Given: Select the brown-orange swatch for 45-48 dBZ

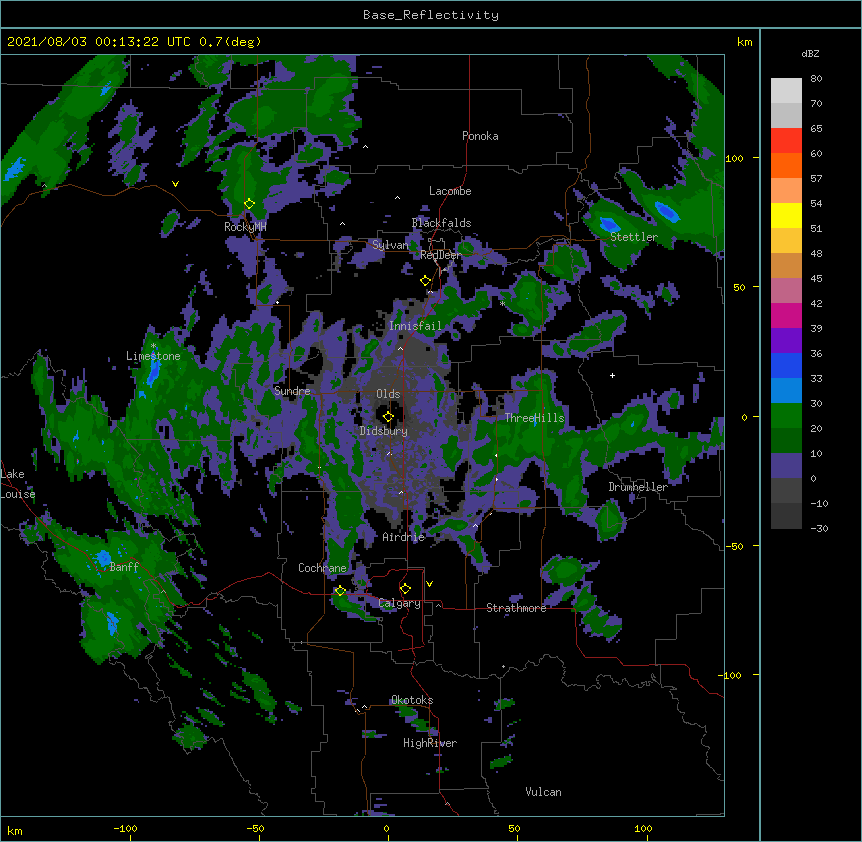Looking at the screenshot, I should click(x=786, y=265).
